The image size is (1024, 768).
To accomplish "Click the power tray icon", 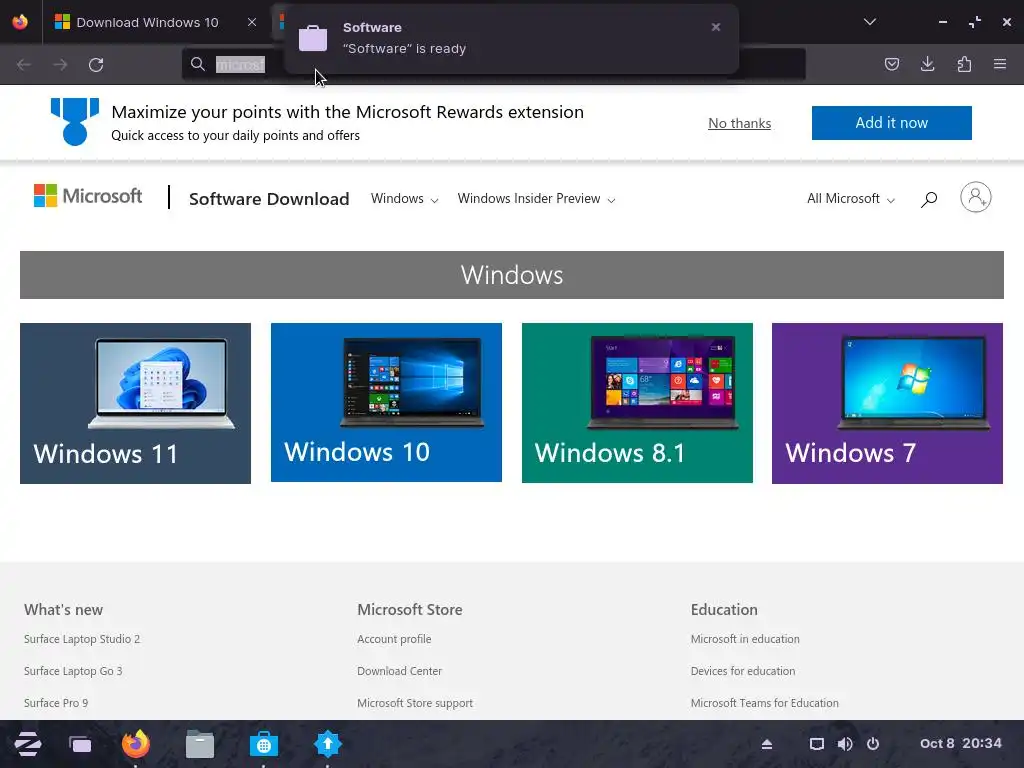I will coord(872,744).
